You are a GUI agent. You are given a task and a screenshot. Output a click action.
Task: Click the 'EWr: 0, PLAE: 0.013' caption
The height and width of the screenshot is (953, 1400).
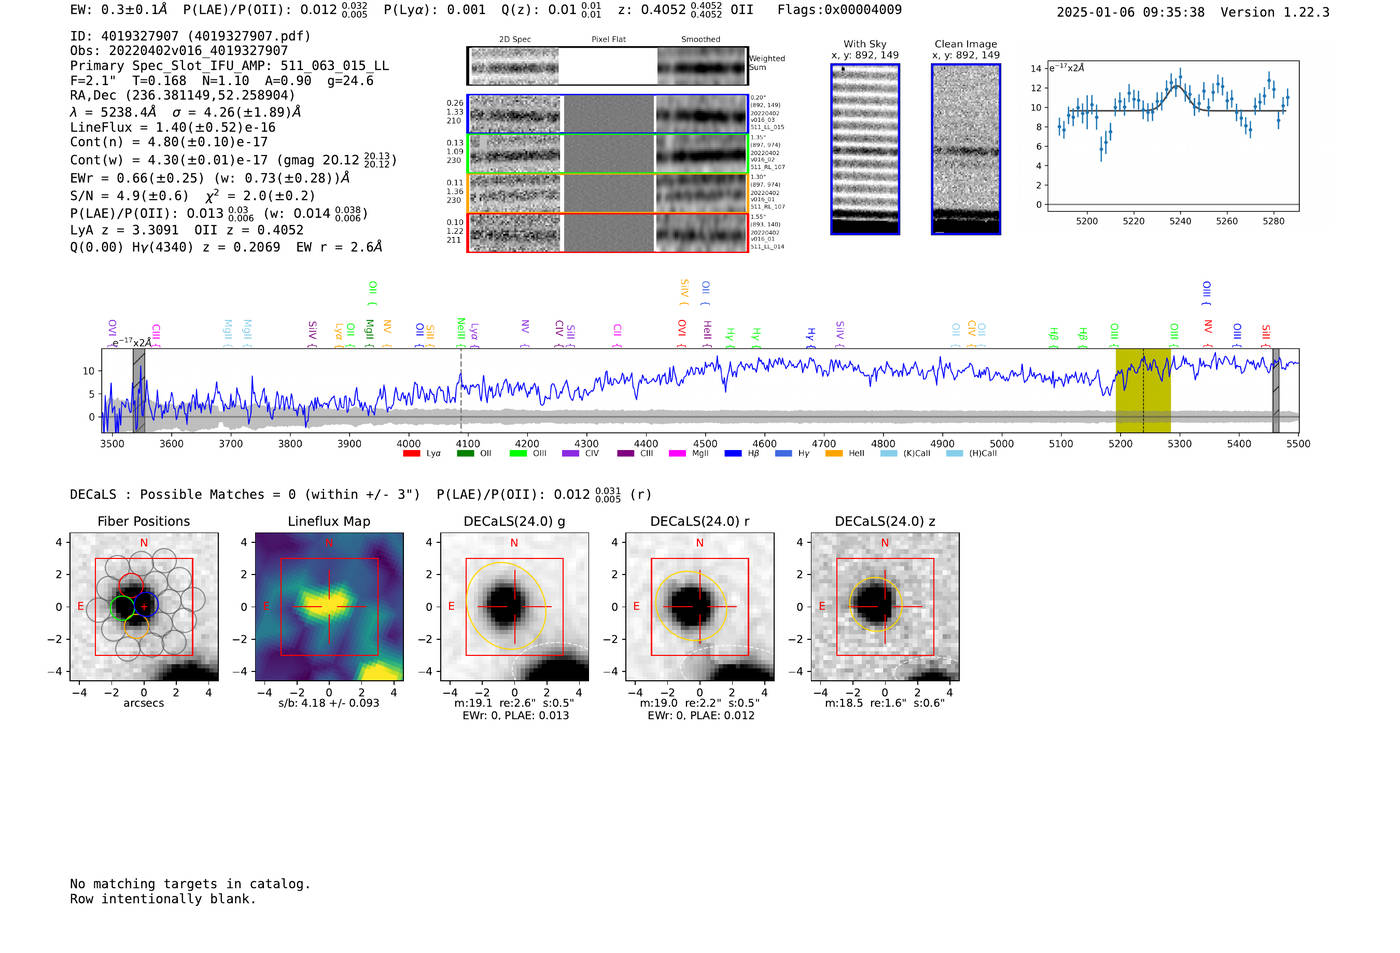point(515,716)
